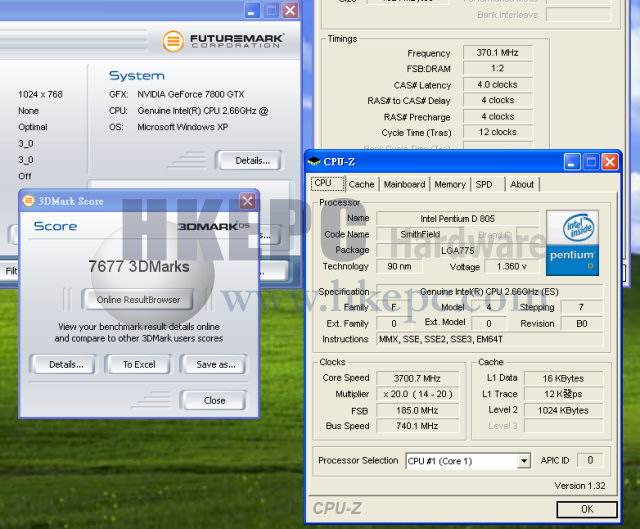
Task: Click the Version 1.32 label
Action: (580, 486)
